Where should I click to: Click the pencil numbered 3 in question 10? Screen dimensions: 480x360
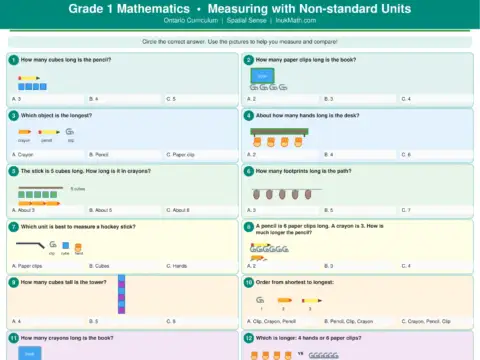312,301
